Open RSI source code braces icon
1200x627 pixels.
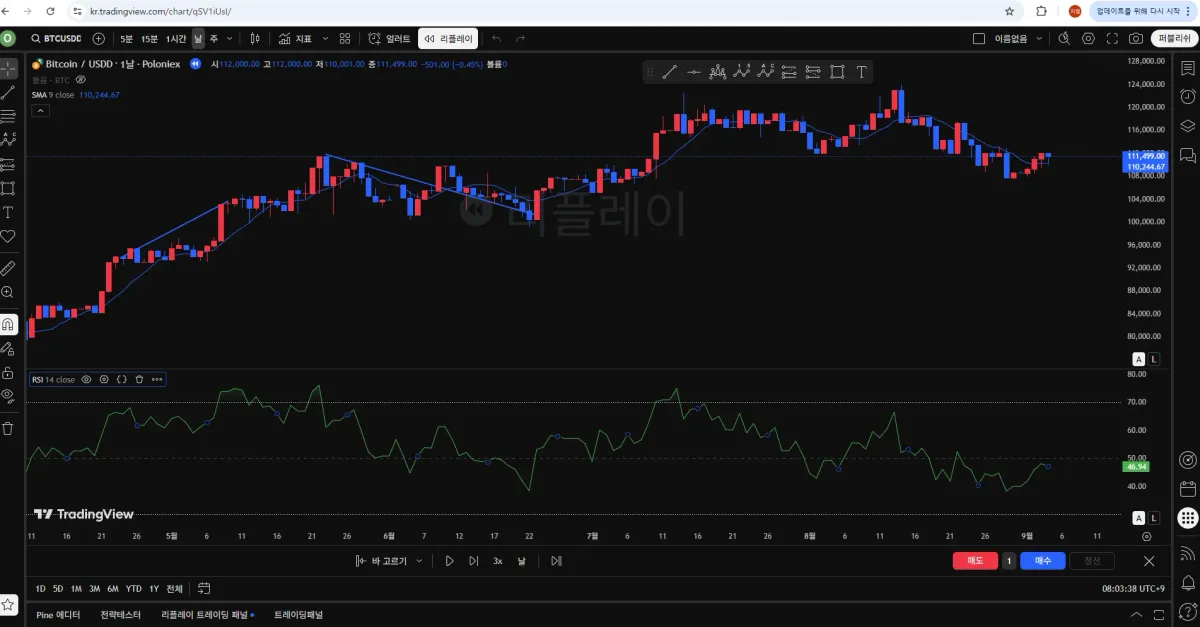(x=121, y=380)
